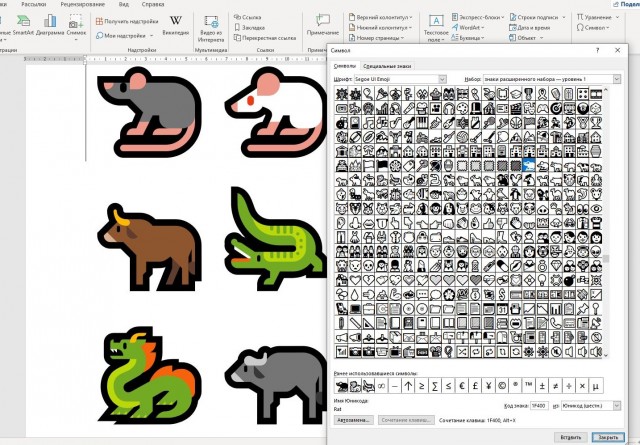Open the Диаграмма chart tool
The height and width of the screenshot is (445, 640).
pyautogui.click(x=50, y=25)
